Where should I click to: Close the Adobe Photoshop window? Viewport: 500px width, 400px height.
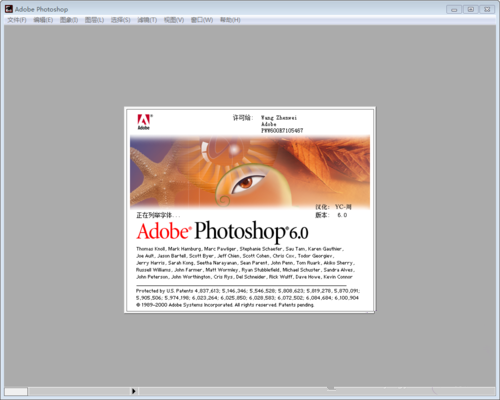[x=487, y=9]
